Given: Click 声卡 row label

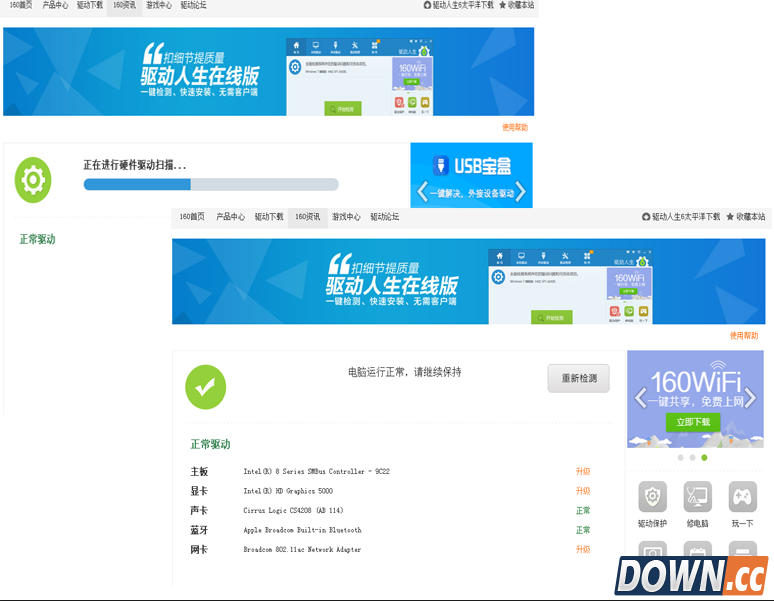Looking at the screenshot, I should click(199, 510).
